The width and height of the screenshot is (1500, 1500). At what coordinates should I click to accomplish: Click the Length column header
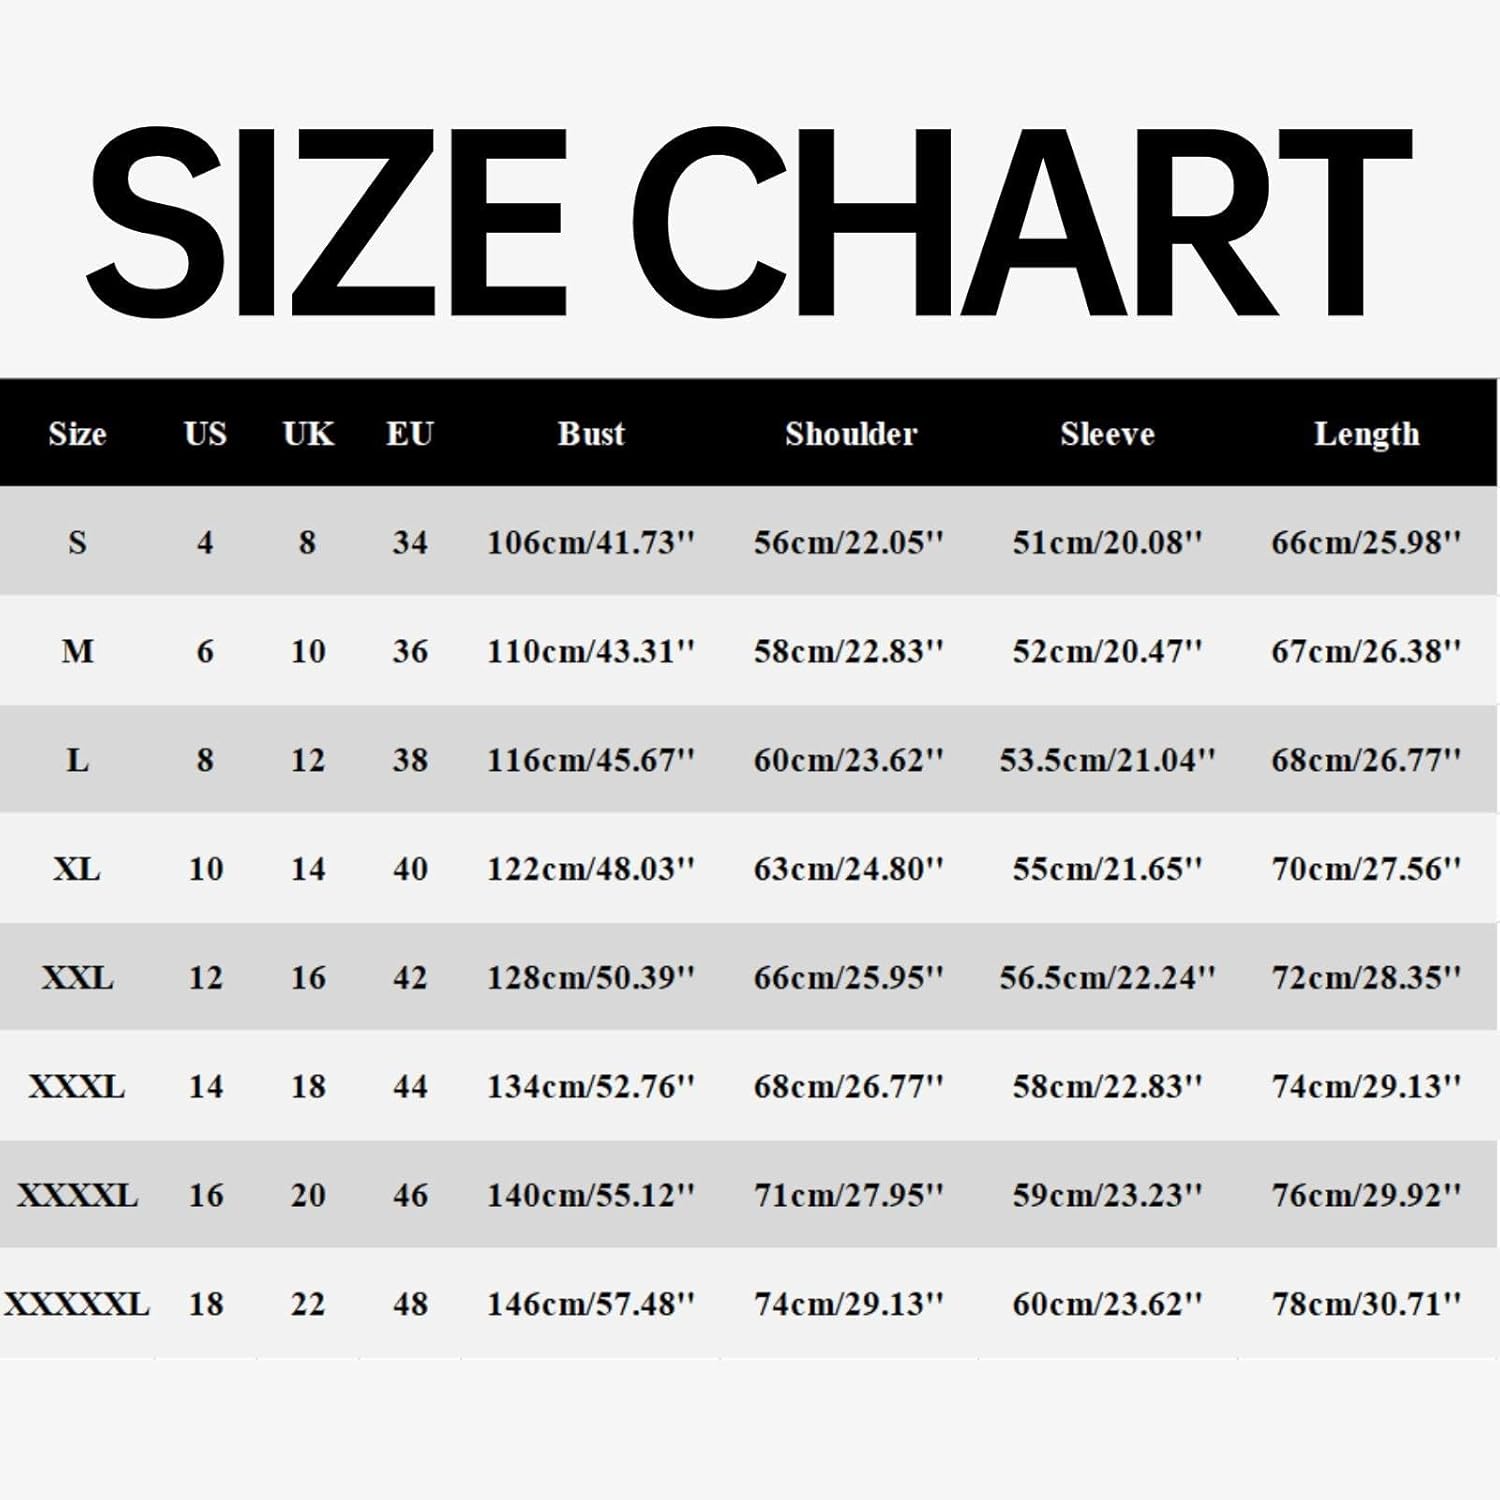[x=1366, y=434]
